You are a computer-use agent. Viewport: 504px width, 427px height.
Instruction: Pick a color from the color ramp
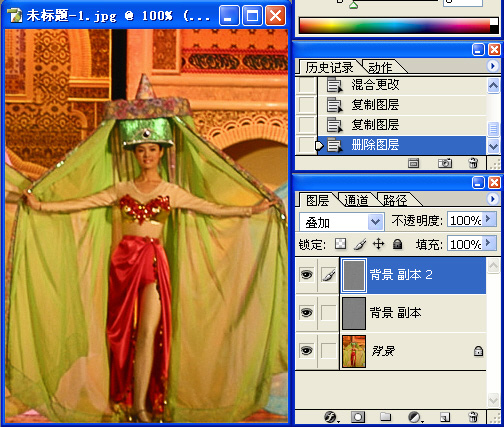pyautogui.click(x=395, y=26)
